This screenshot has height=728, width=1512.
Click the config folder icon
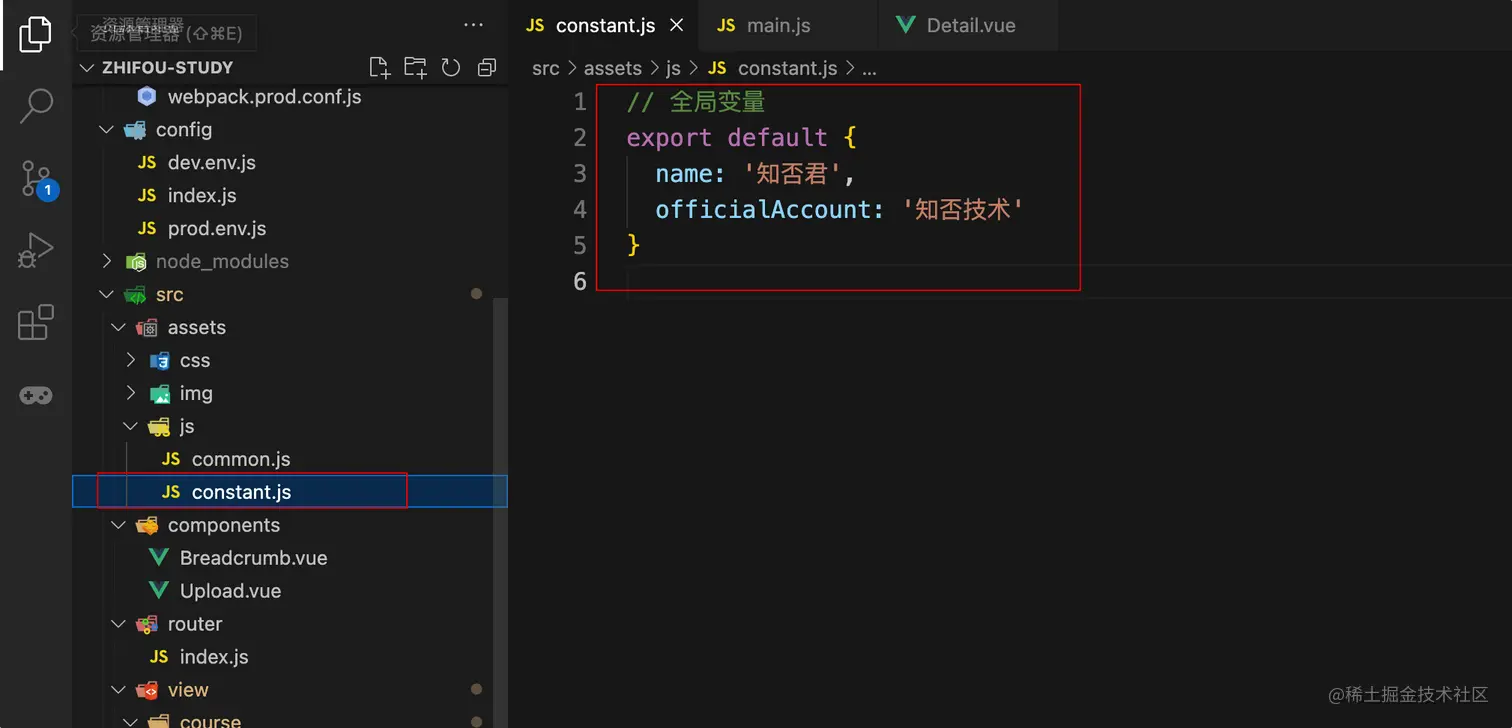tap(135, 129)
